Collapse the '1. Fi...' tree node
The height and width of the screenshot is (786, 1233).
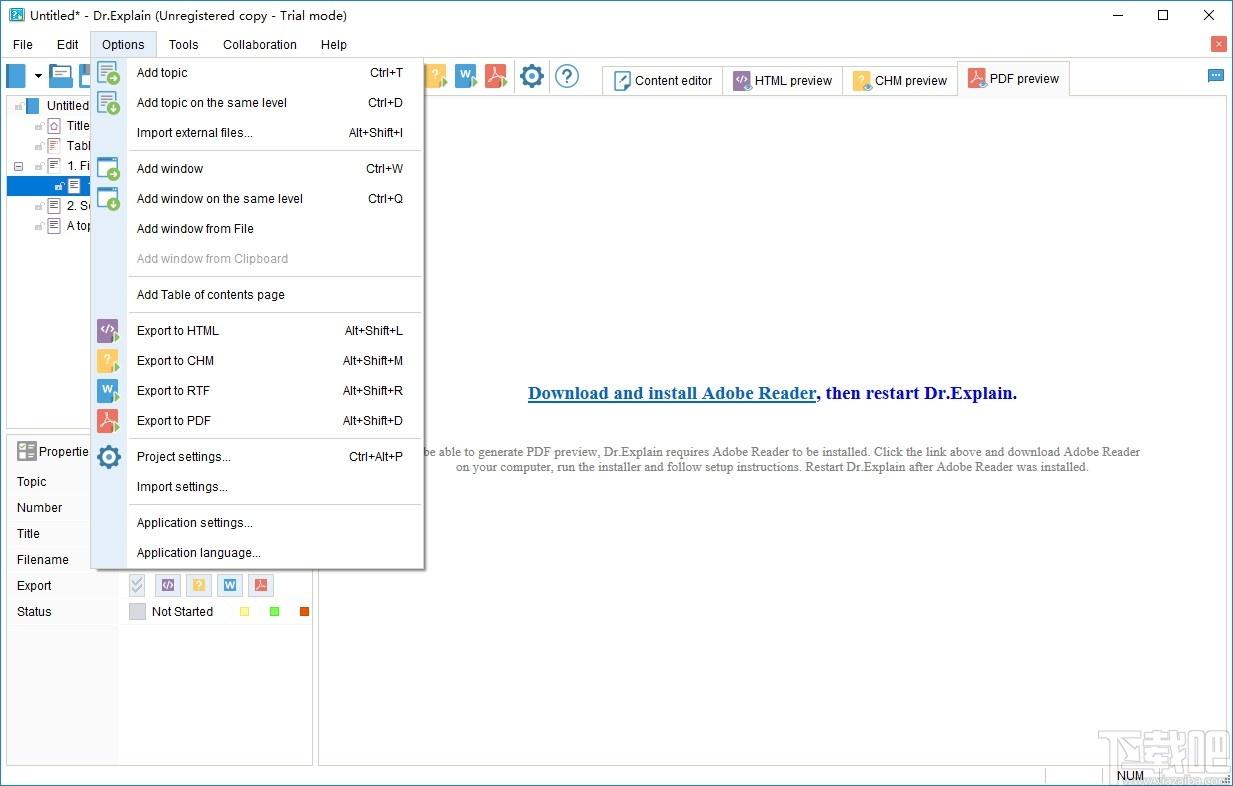18,166
